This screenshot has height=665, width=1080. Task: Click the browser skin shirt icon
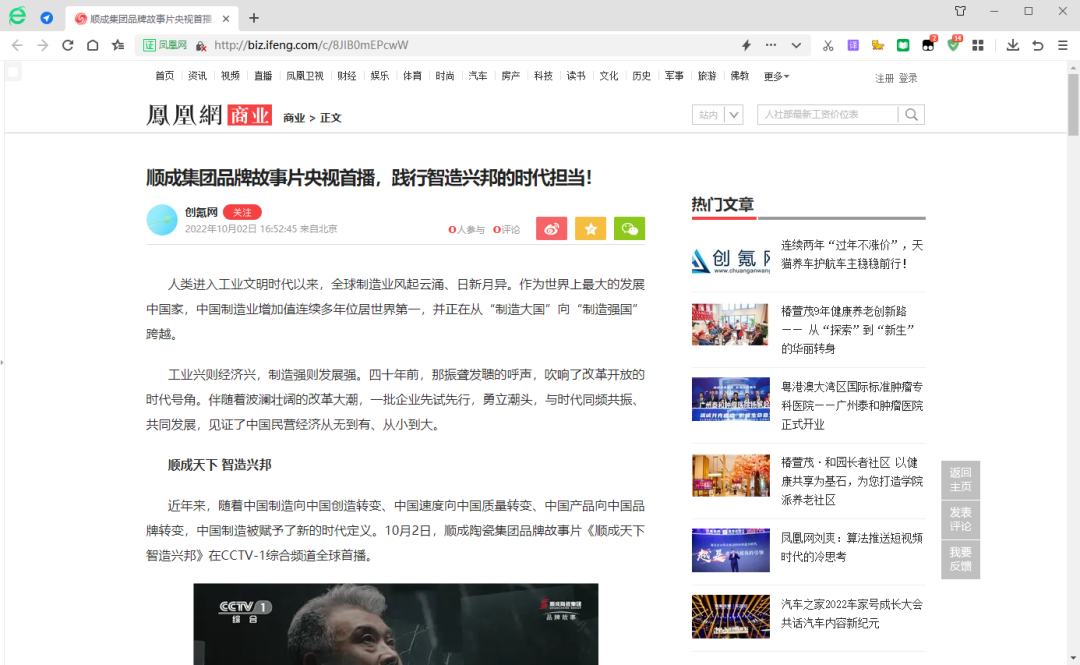click(x=960, y=11)
